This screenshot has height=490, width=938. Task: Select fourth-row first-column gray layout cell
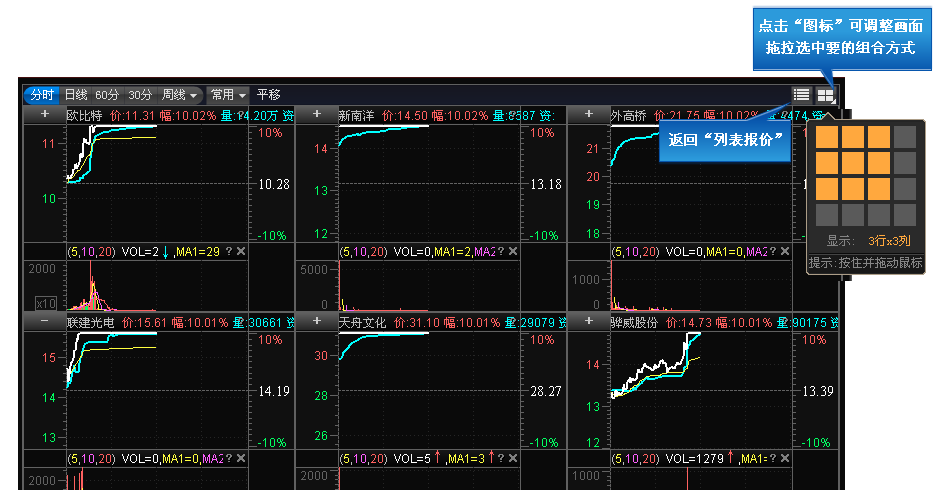(x=827, y=215)
